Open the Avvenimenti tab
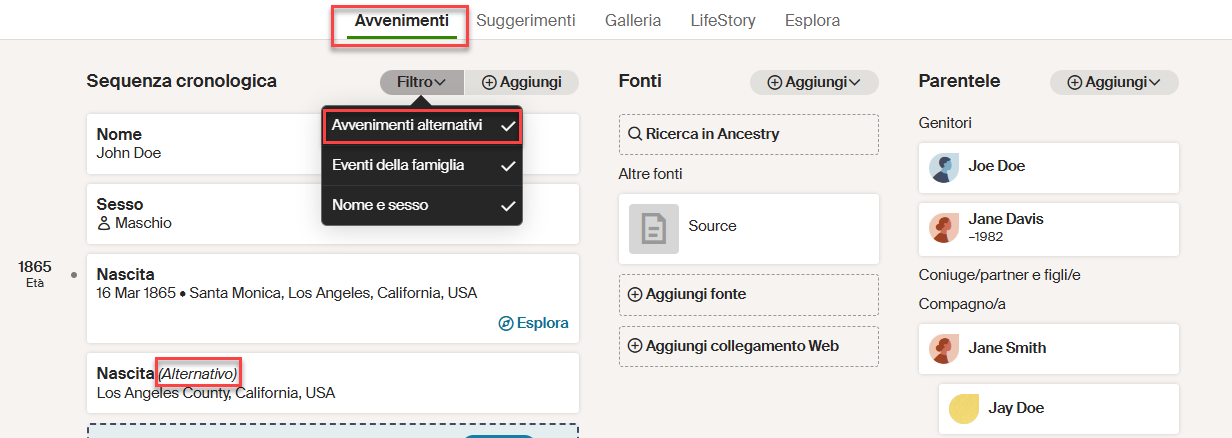Screen dimensions: 1232x438 tap(400, 20)
